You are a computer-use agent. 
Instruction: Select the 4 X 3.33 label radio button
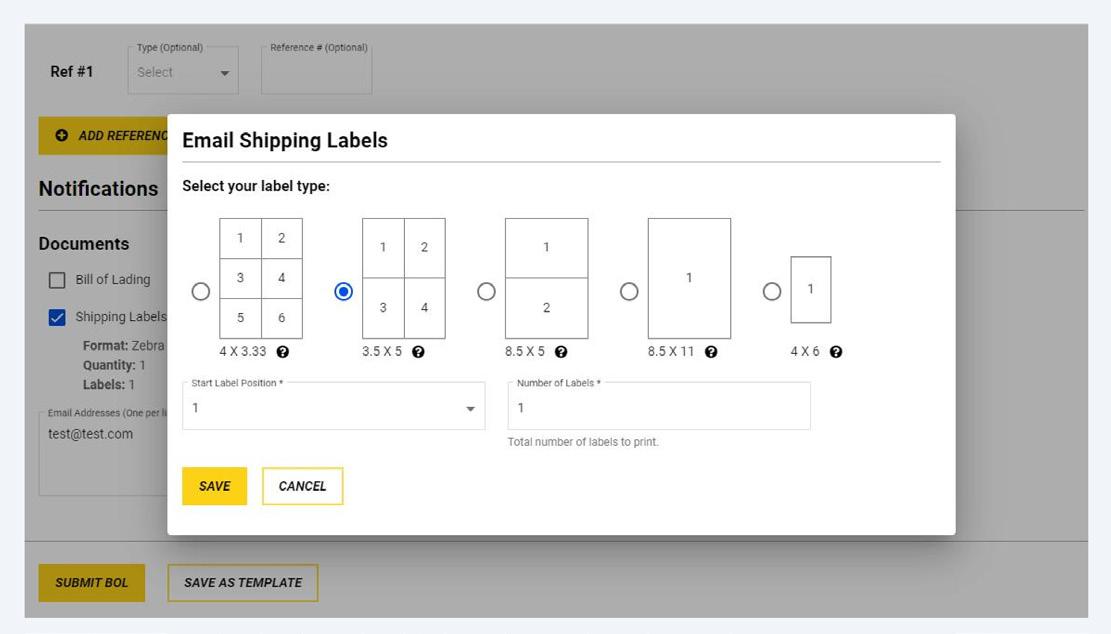coord(201,292)
